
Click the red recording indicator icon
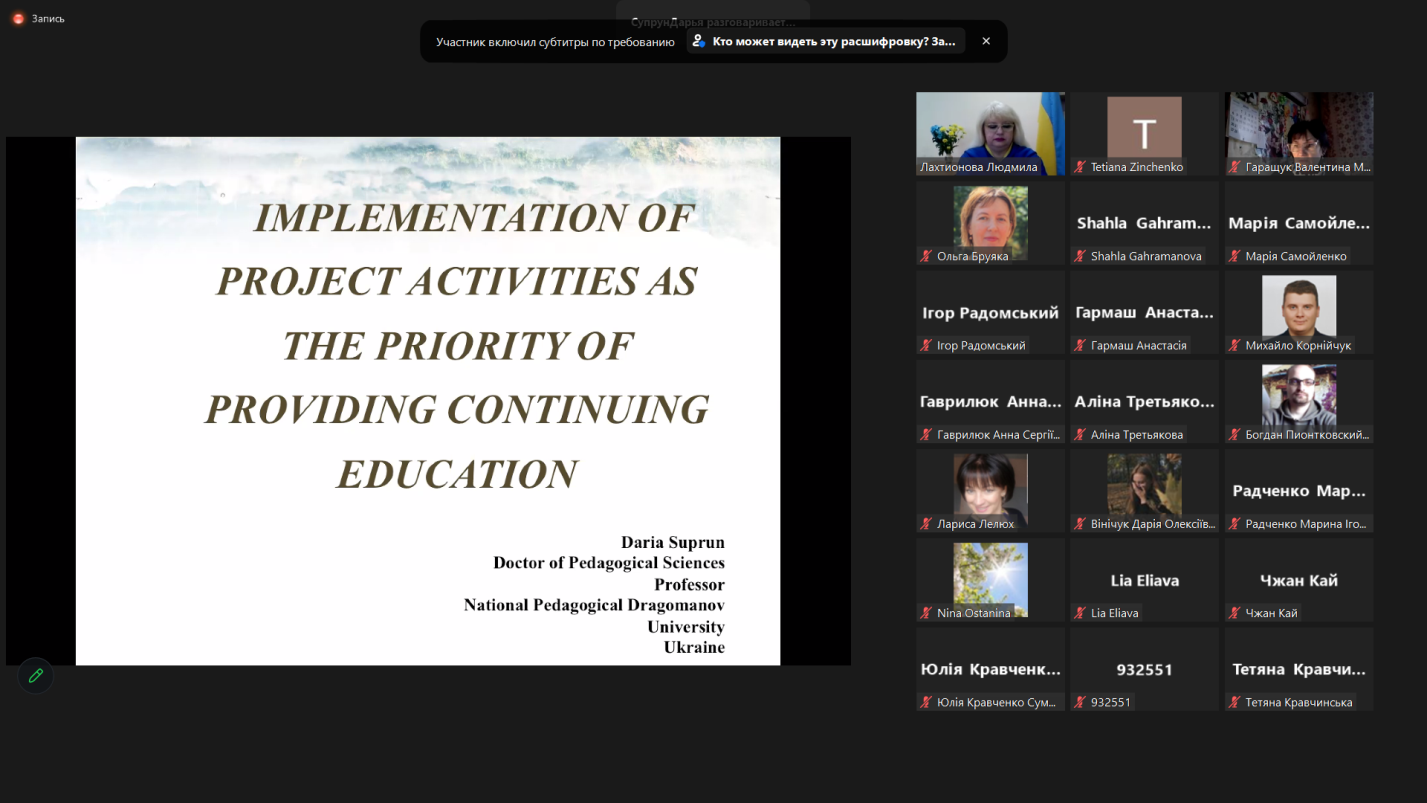(x=18, y=18)
